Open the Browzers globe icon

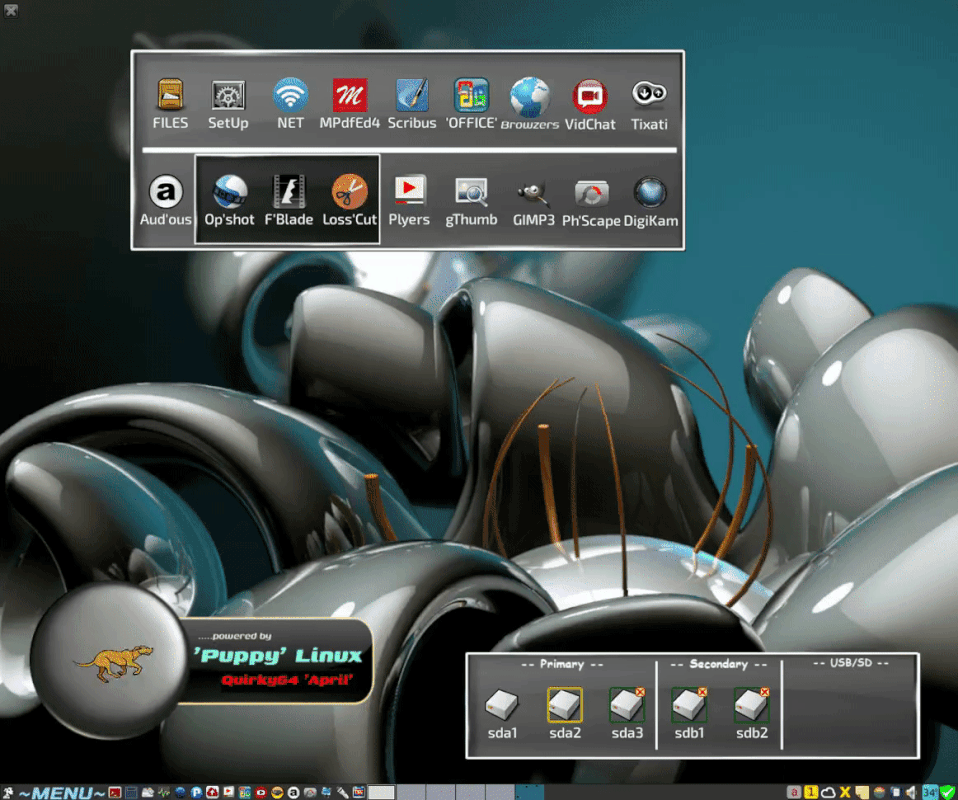[529, 97]
